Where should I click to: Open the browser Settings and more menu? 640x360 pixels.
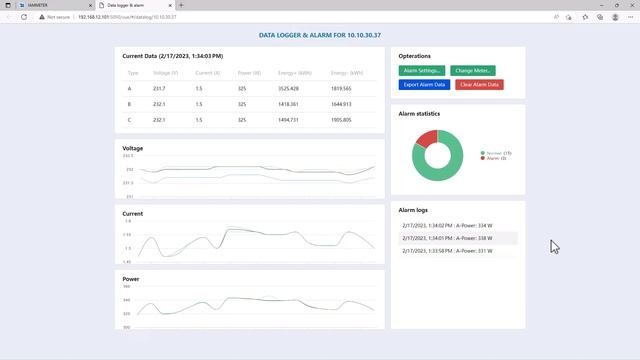pos(631,17)
